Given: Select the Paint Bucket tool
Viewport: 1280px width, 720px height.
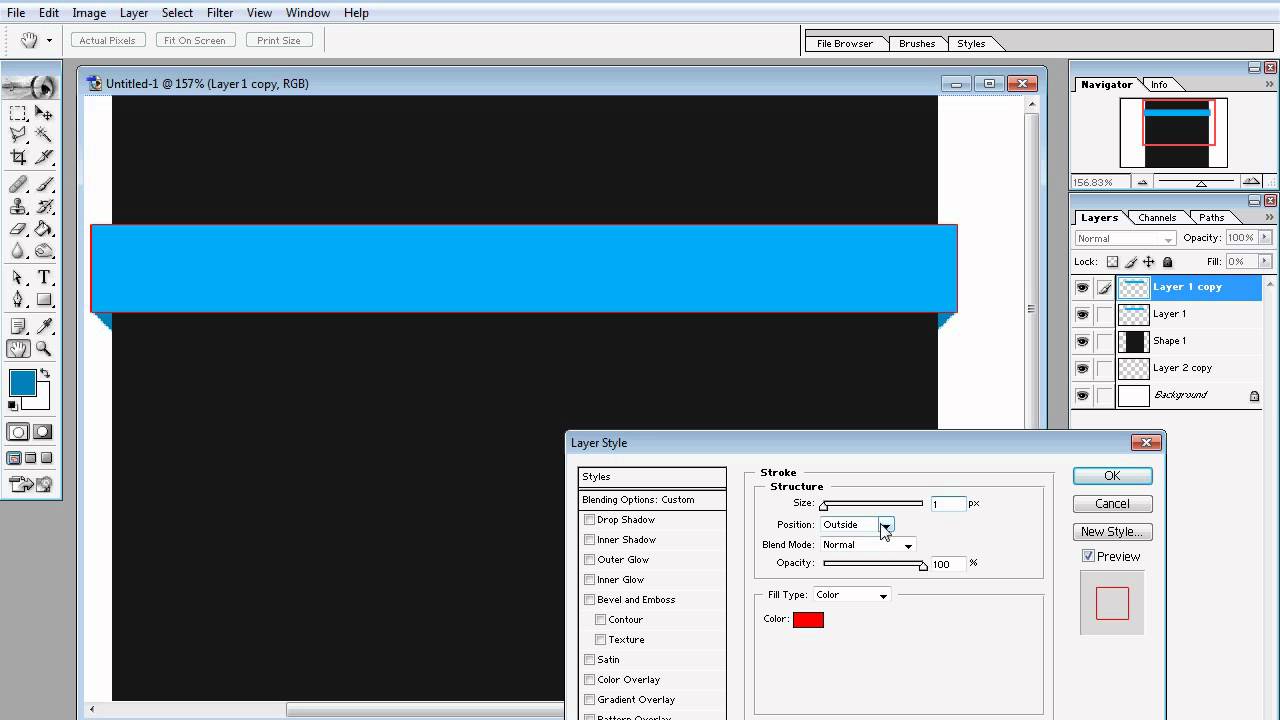Looking at the screenshot, I should [x=44, y=229].
